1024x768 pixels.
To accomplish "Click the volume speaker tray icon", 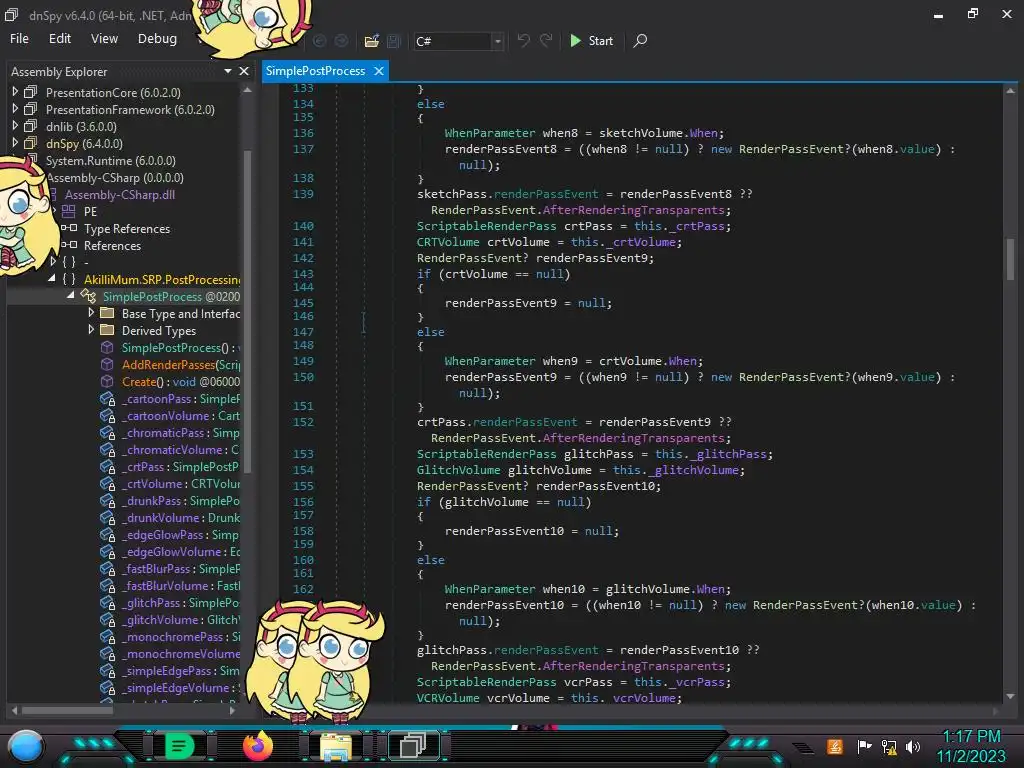I will click(912, 746).
